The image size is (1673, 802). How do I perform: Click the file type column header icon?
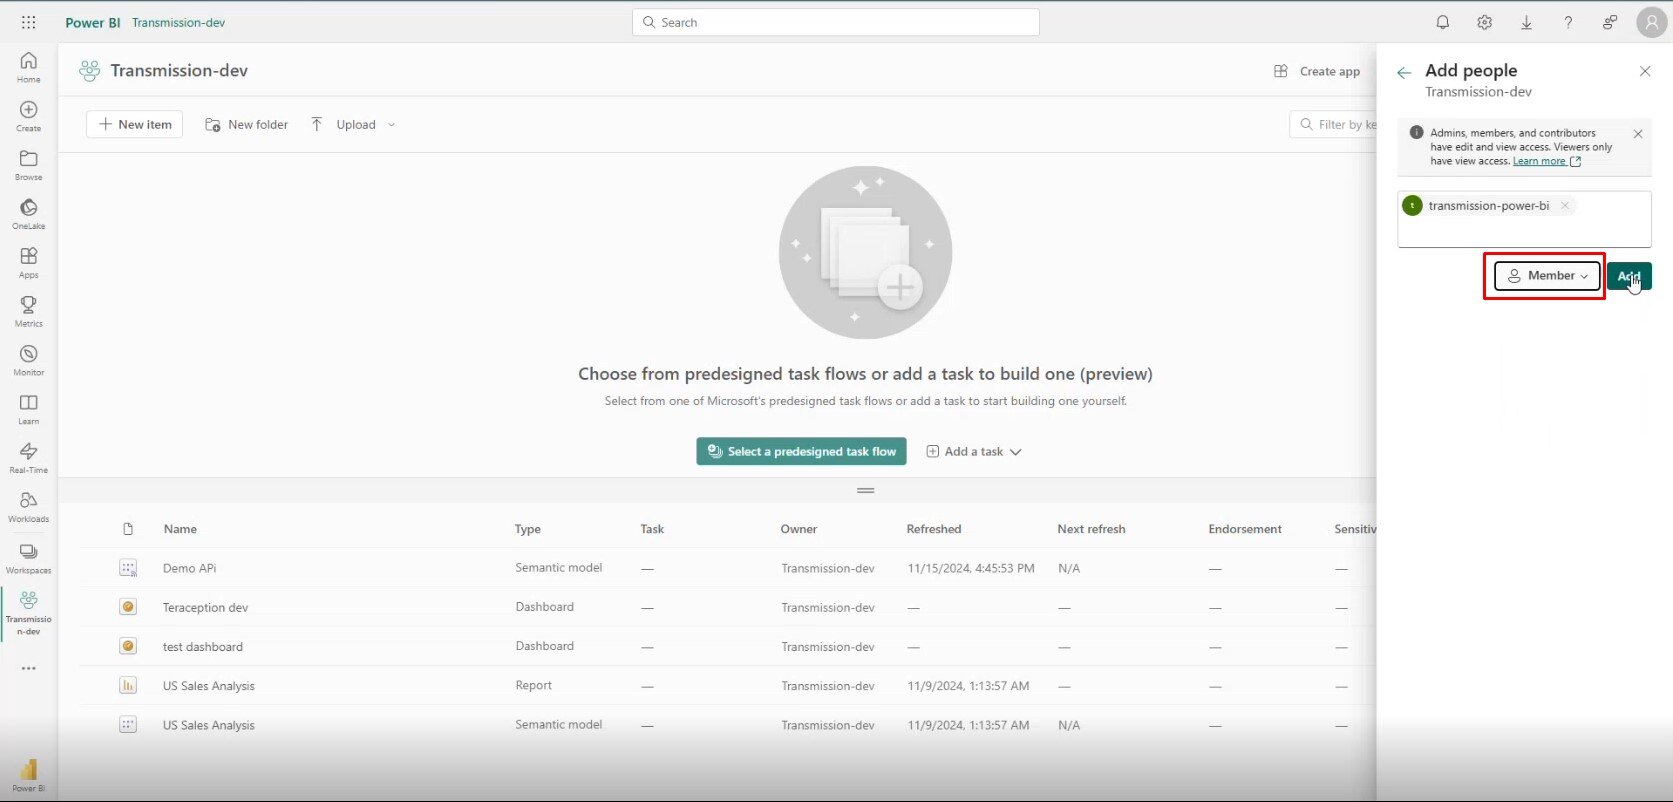coord(128,529)
